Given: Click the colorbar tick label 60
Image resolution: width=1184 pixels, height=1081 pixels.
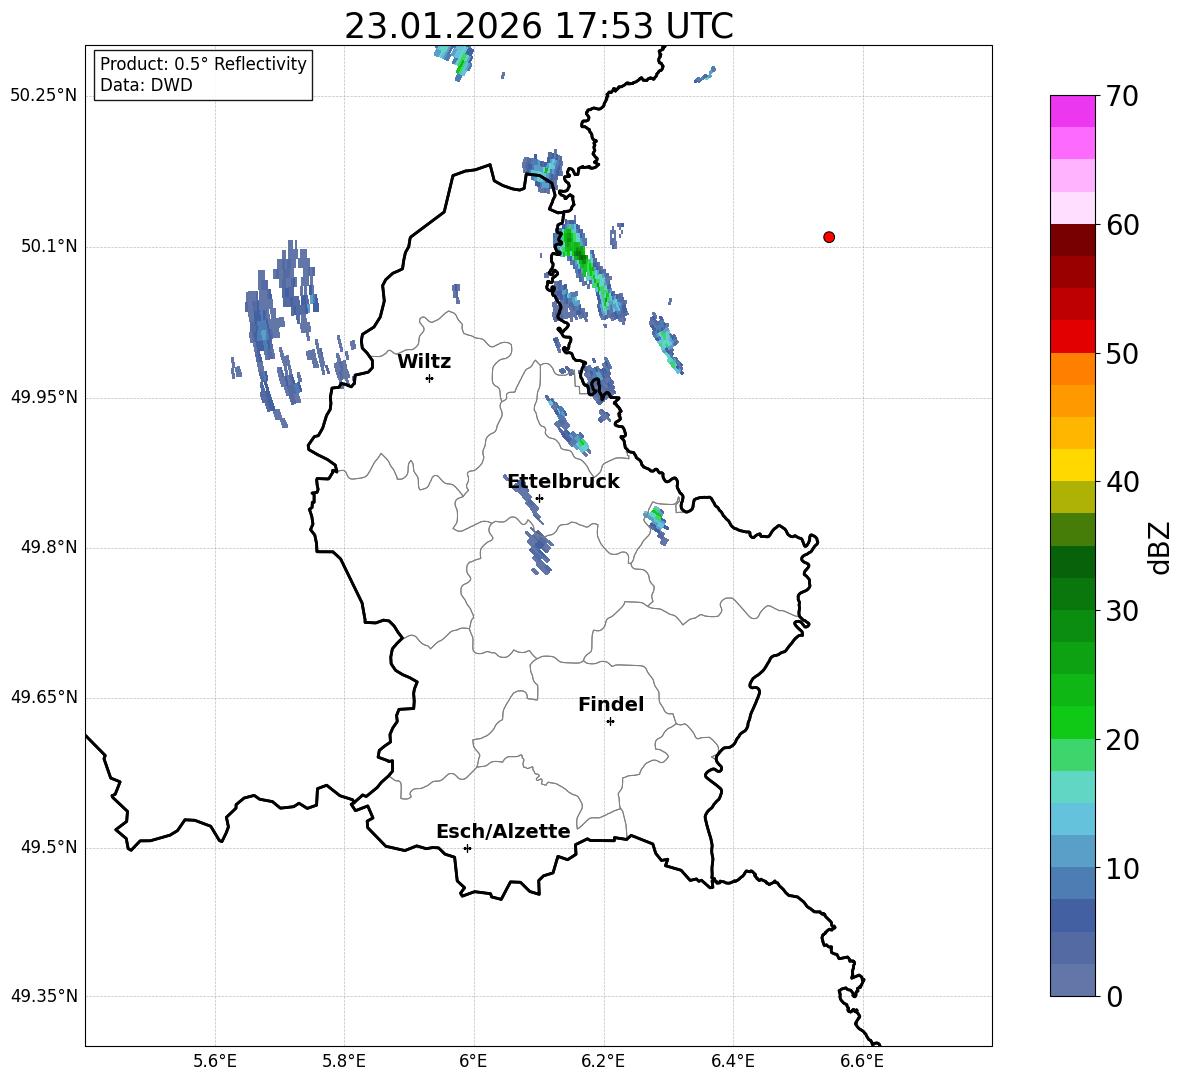Looking at the screenshot, I should (x=1122, y=225).
